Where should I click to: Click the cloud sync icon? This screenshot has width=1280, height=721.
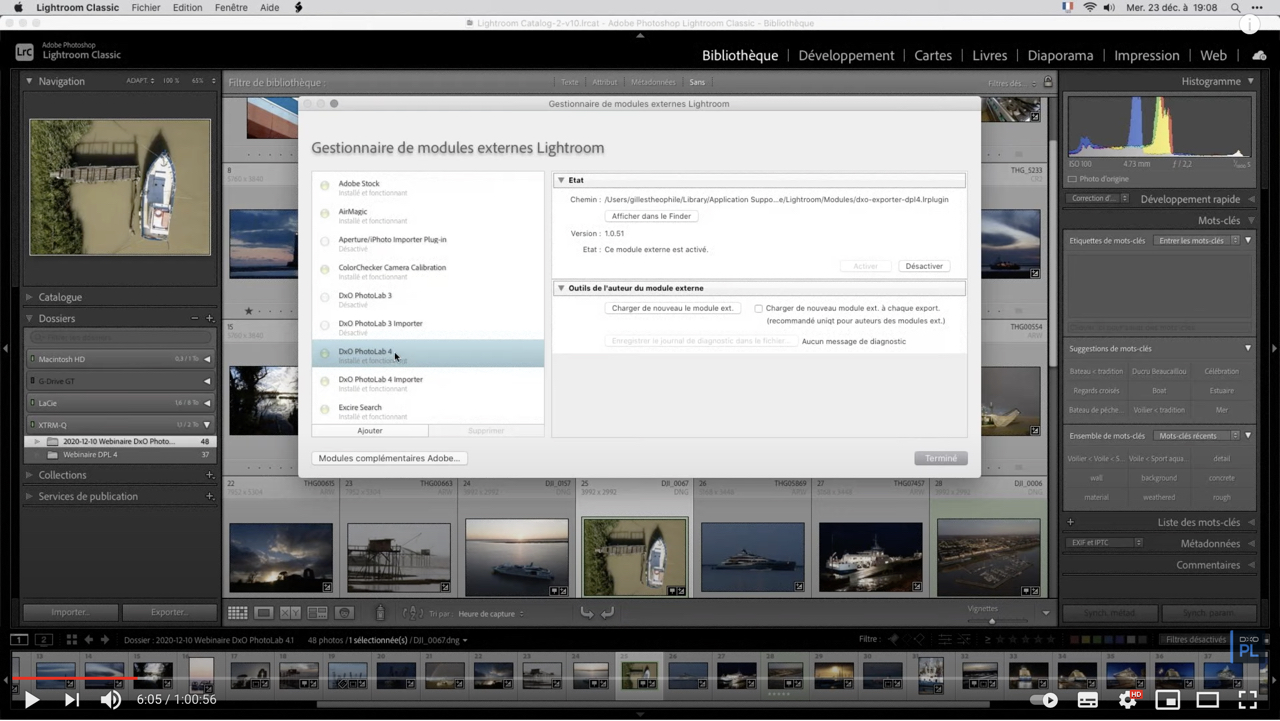pyautogui.click(x=1259, y=56)
